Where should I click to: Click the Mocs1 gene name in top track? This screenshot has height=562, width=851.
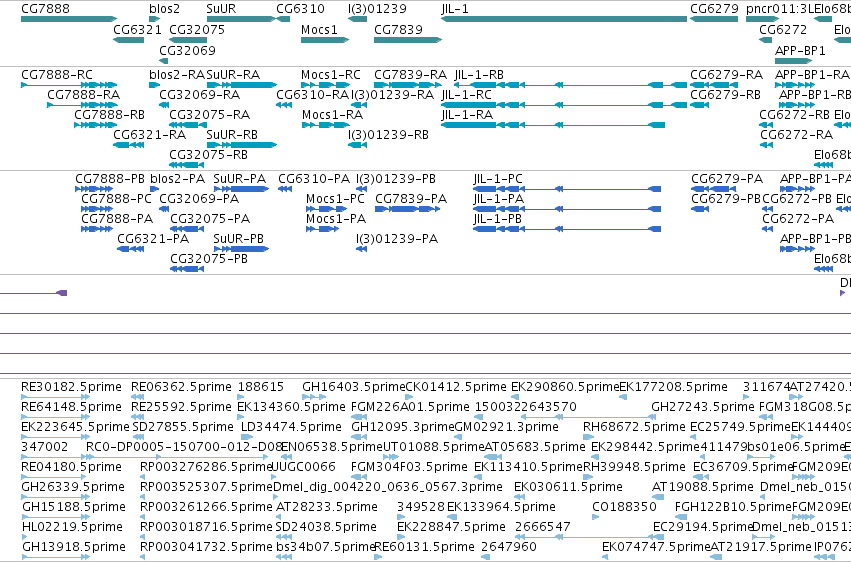[319, 29]
